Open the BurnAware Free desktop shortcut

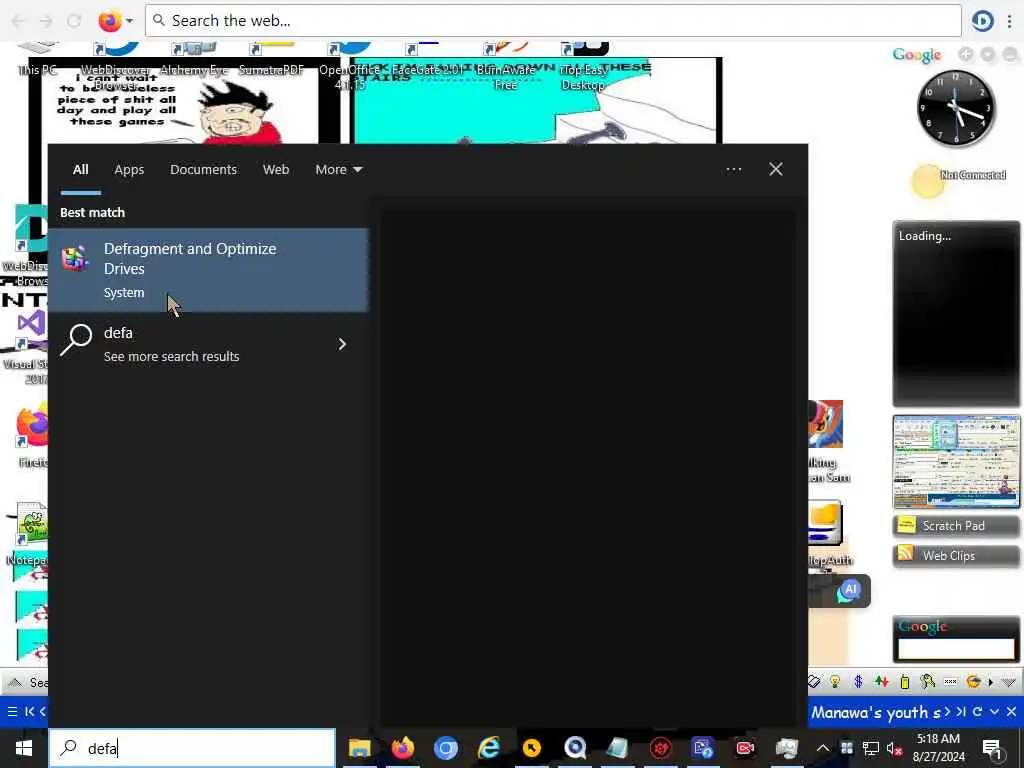505,67
